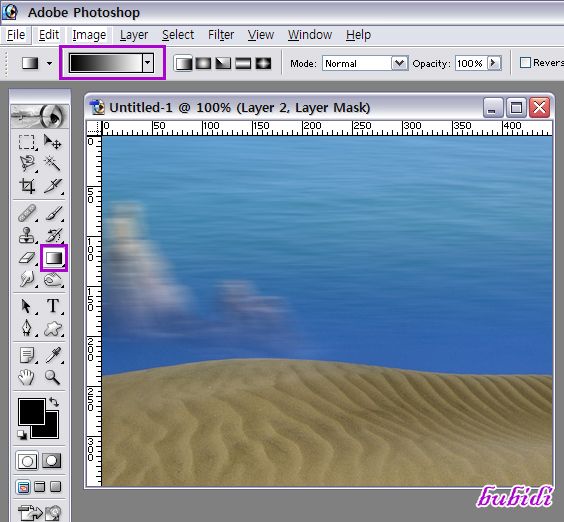Switch to Standard editing mode
This screenshot has height=522, width=564.
coord(27,461)
